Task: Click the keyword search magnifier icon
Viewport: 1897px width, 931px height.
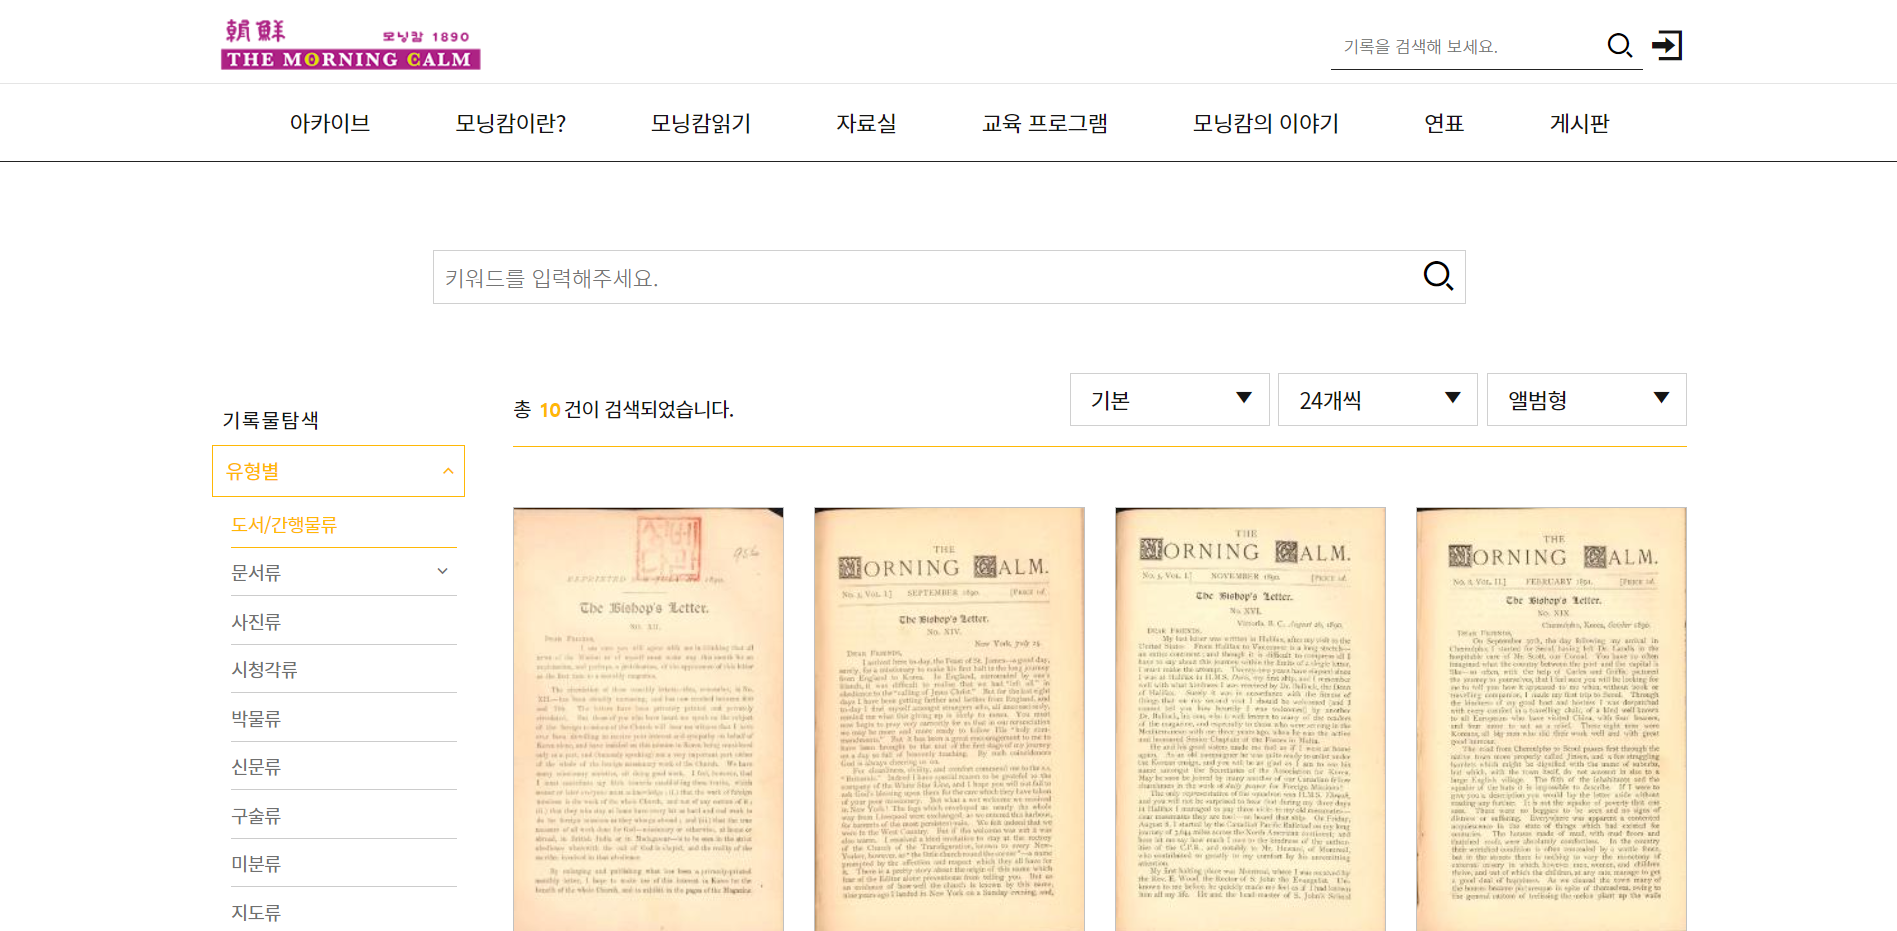Action: coord(1437,276)
